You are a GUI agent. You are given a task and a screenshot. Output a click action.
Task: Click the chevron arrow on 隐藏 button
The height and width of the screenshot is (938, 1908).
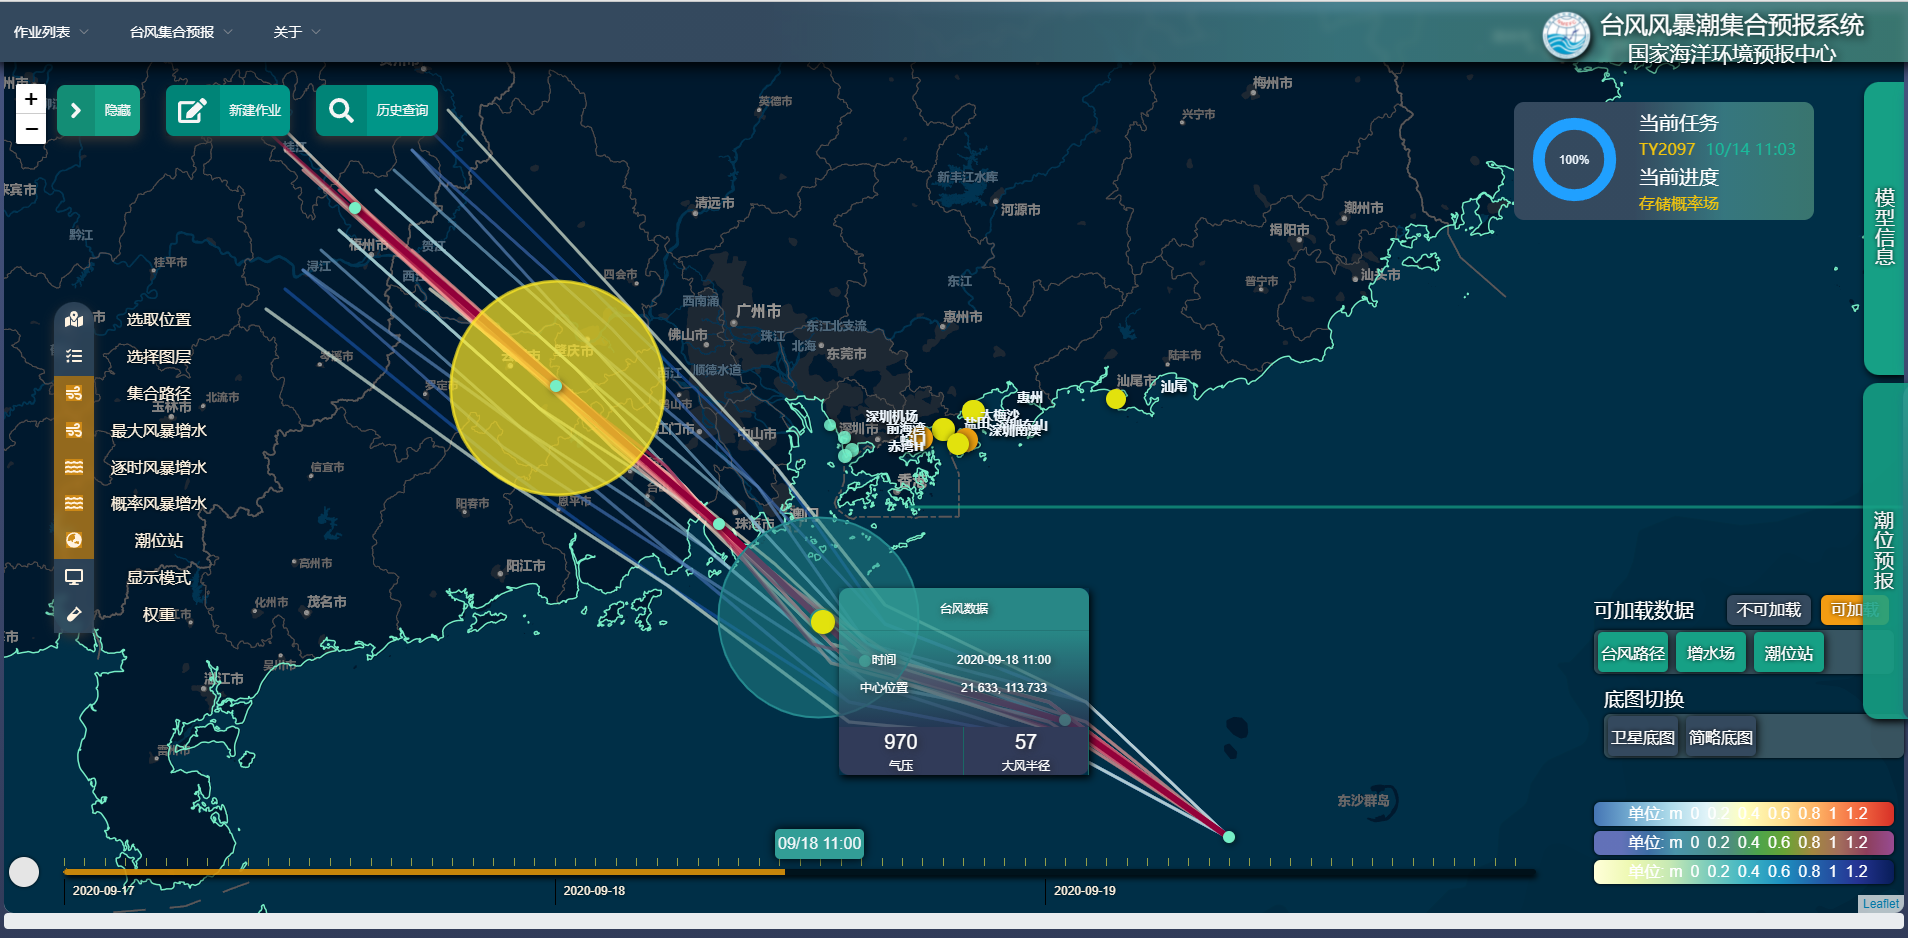tap(76, 110)
